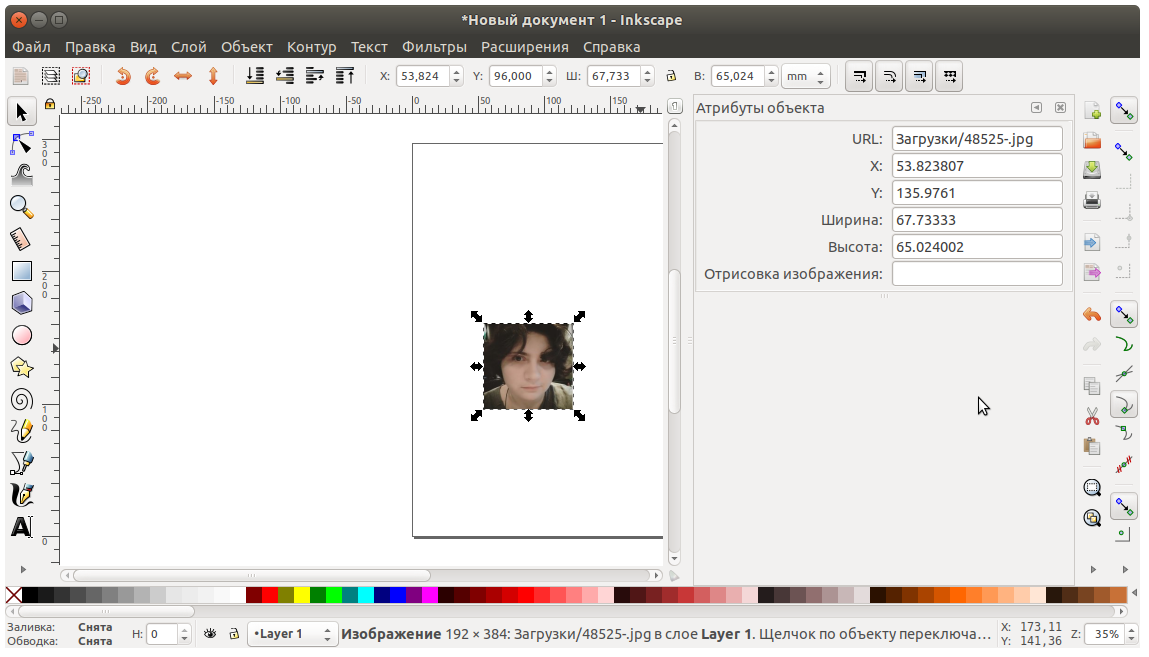Toggle width/height ratio lock
The width and height of the screenshot is (1149, 657).
[671, 76]
